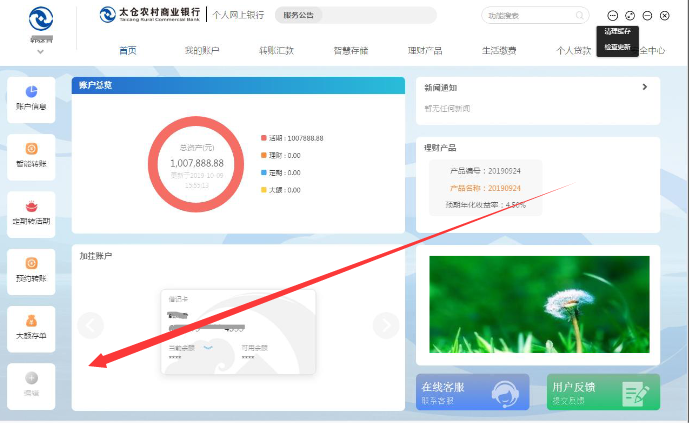Click the 借记卡 bank card

pyautogui.click(x=238, y=332)
